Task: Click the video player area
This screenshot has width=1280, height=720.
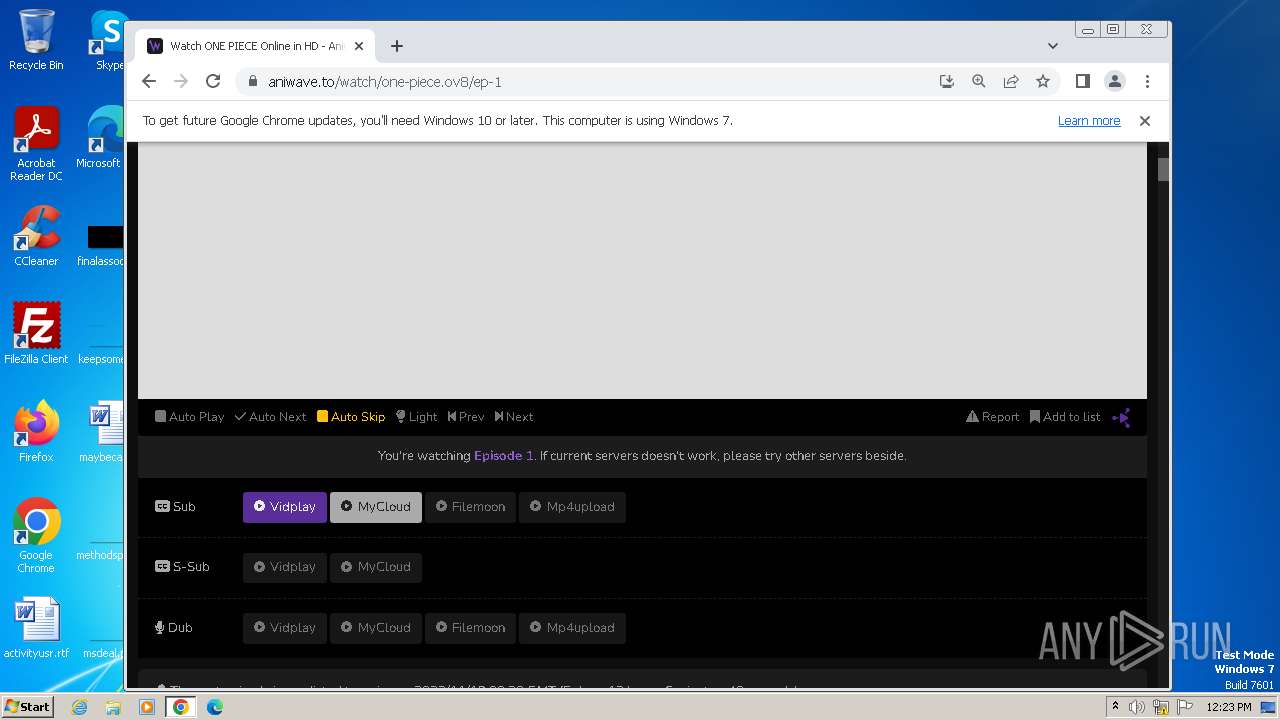Action: tap(642, 271)
